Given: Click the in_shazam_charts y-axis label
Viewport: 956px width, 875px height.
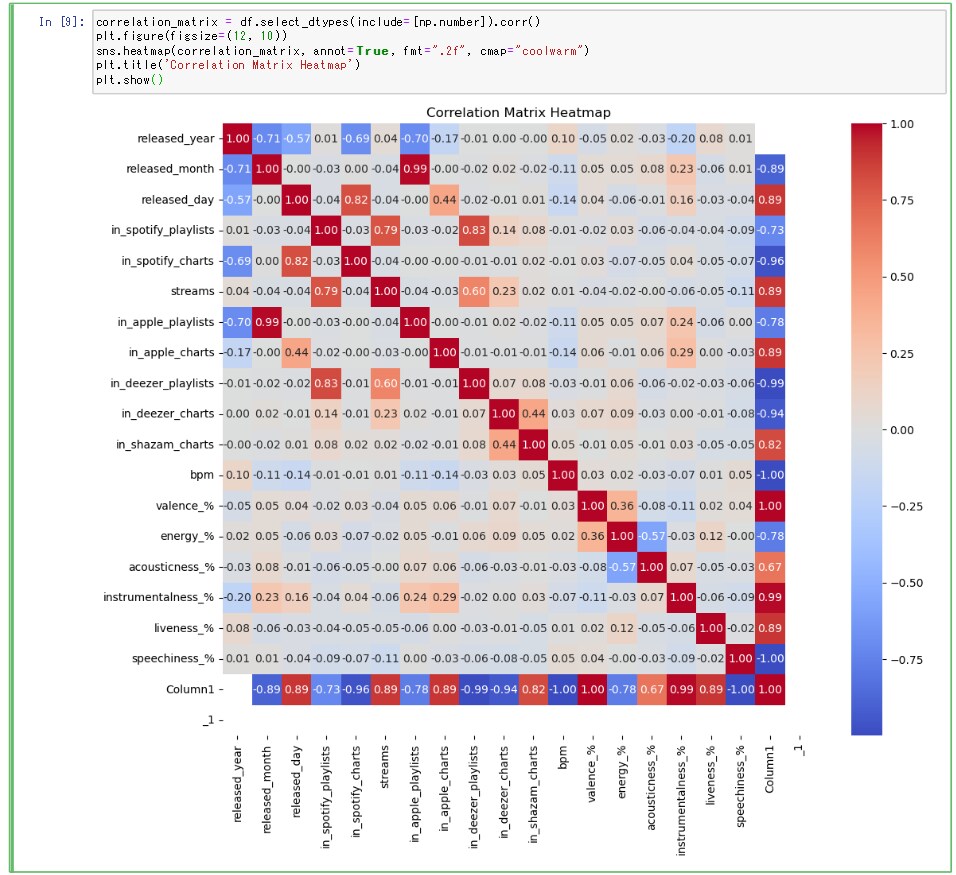Looking at the screenshot, I should [x=165, y=445].
